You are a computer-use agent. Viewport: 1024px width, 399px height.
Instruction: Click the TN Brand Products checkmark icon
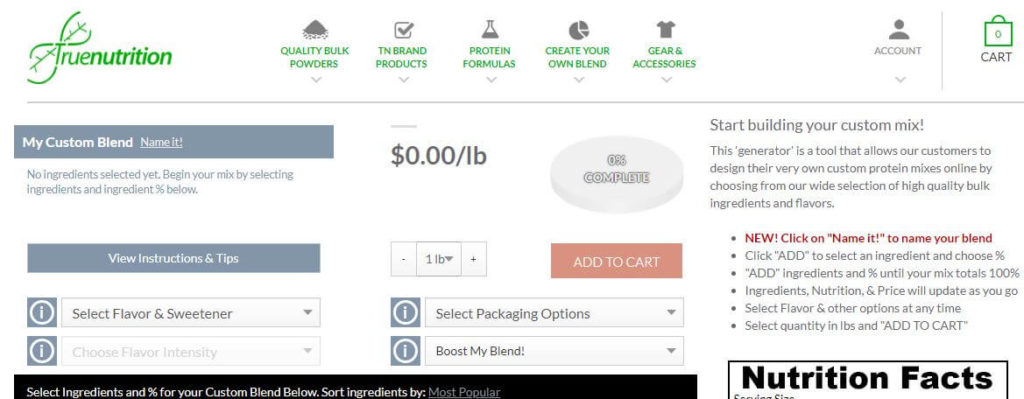[404, 30]
